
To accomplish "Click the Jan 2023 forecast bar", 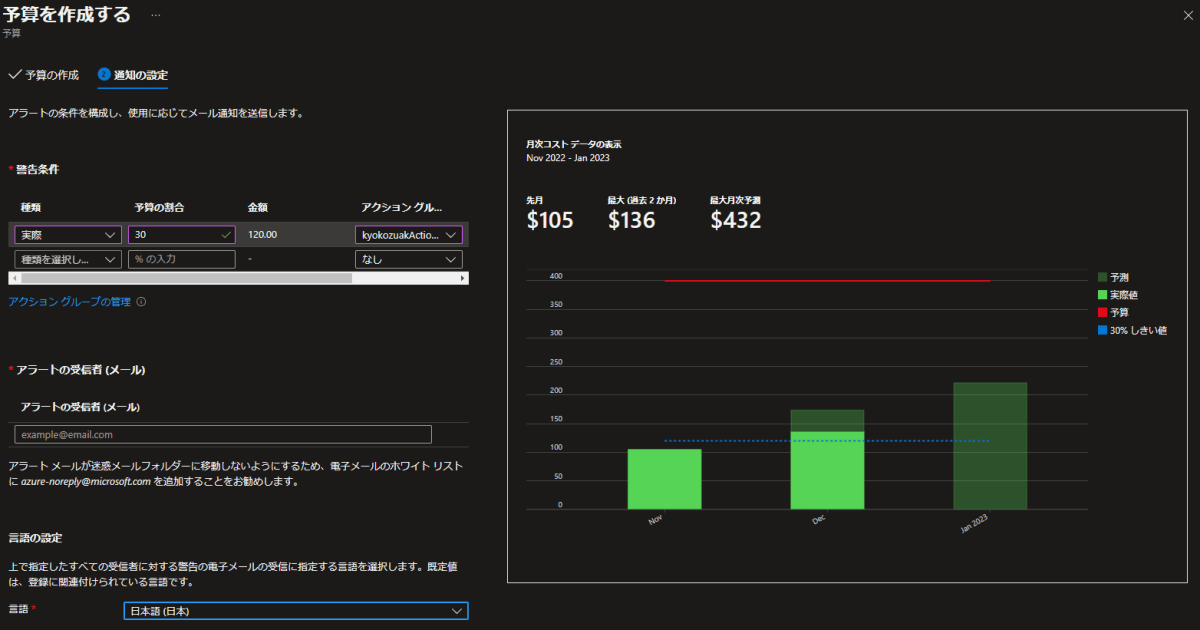I will [990, 446].
